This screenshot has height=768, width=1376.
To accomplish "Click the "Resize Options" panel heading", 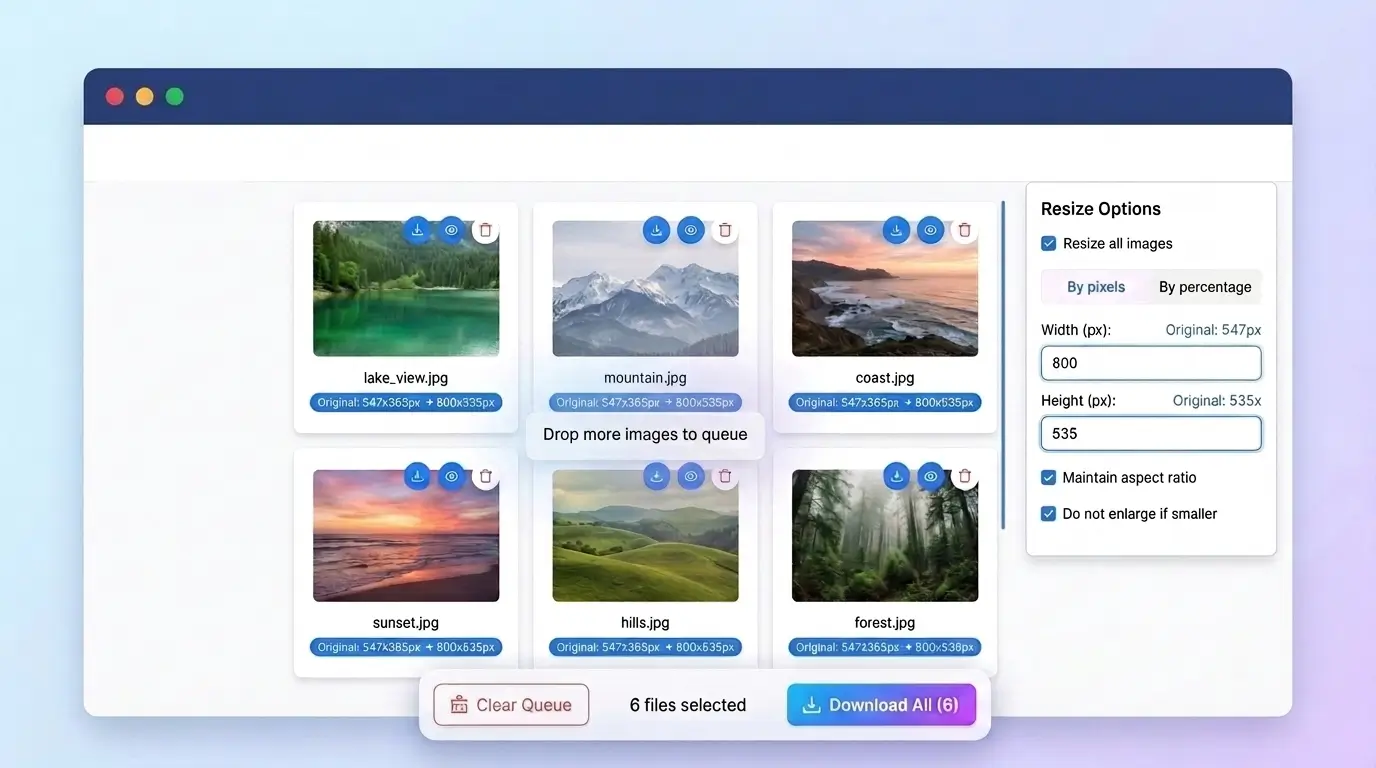I will (x=1101, y=209).
